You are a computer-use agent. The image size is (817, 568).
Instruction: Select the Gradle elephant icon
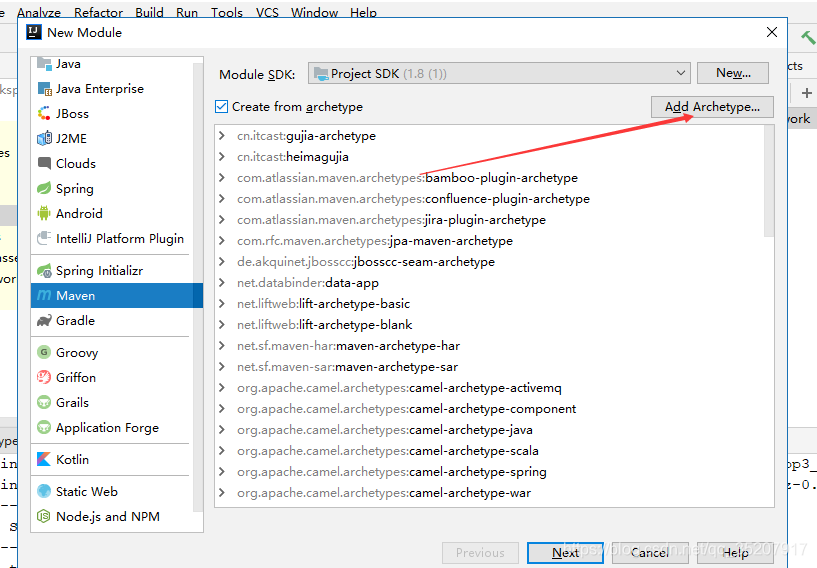click(44, 320)
